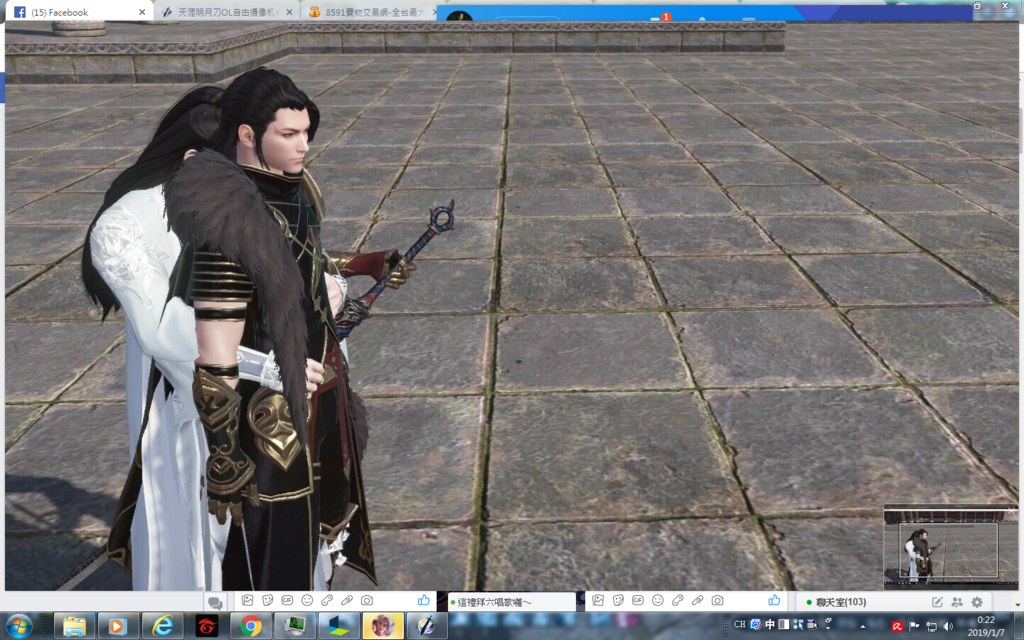Open camera in the right chat box
The height and width of the screenshot is (640, 1024).
[717, 600]
